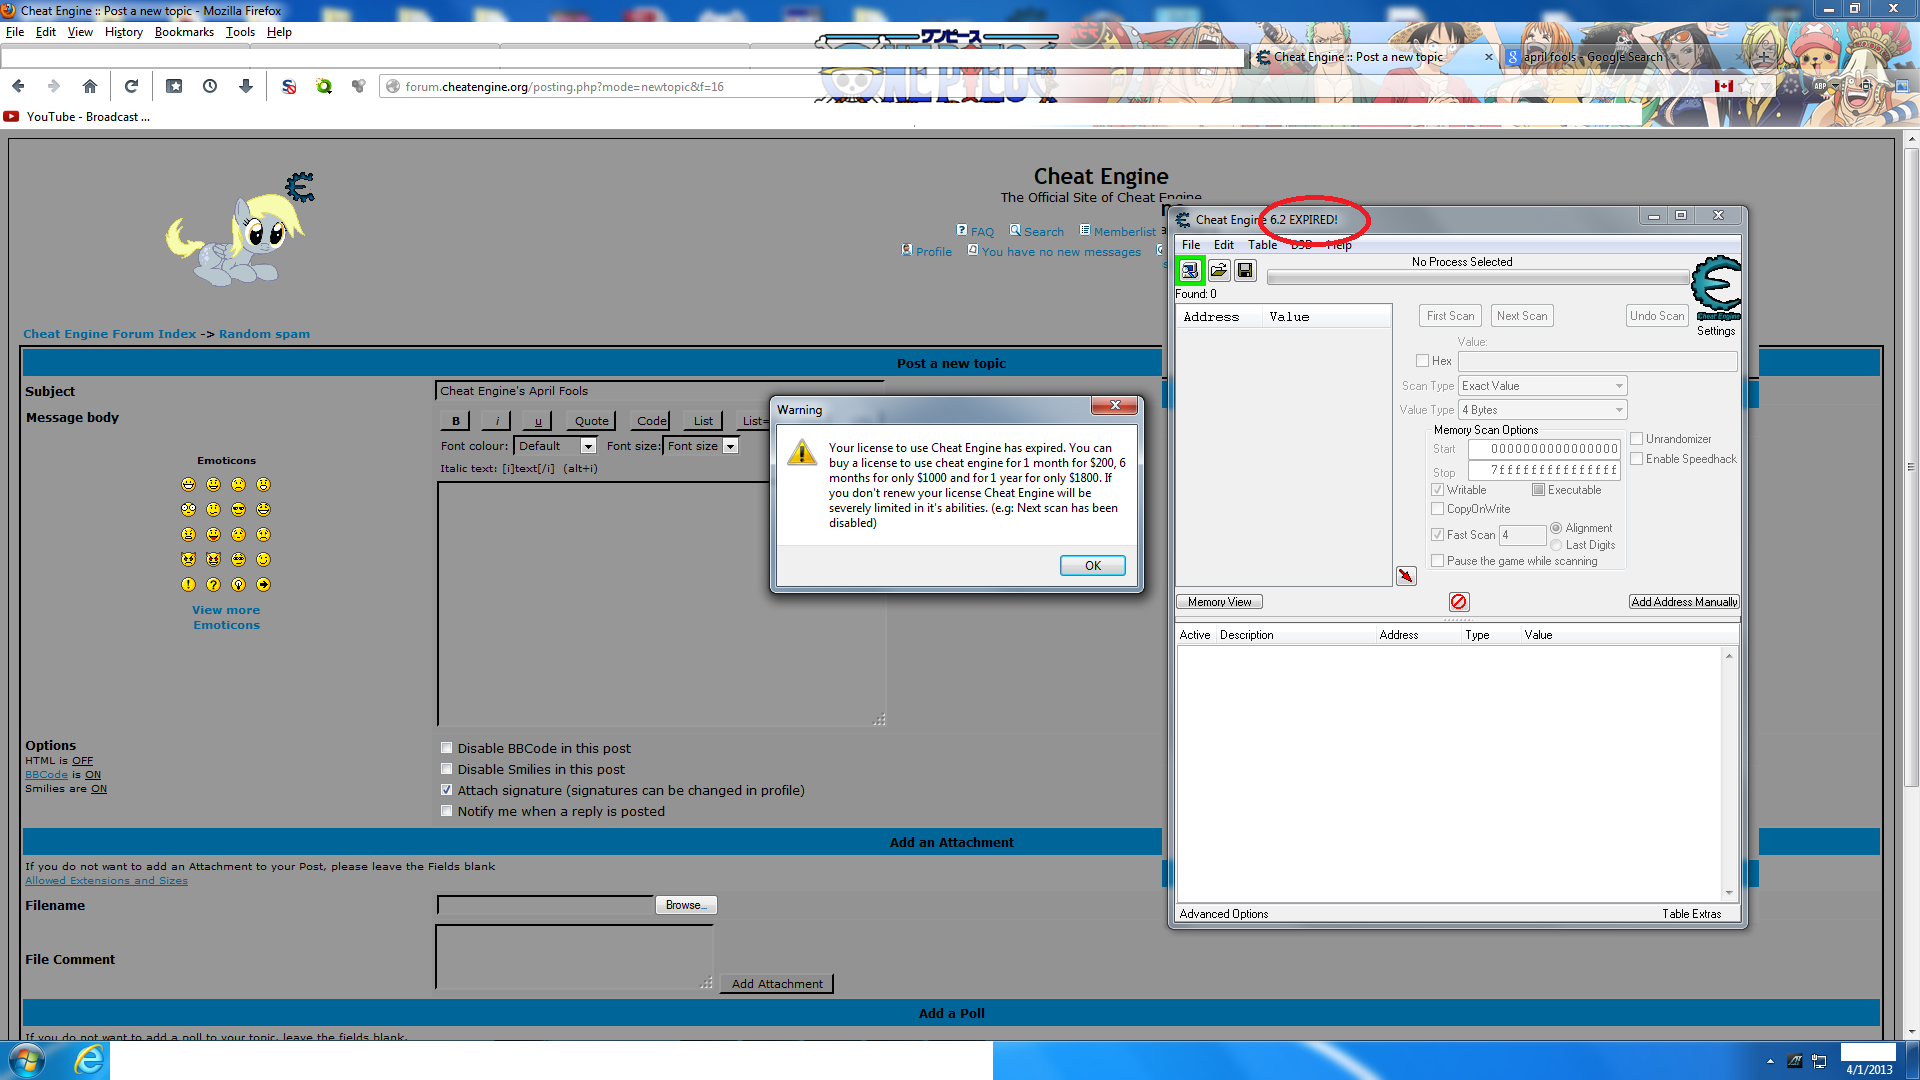Click OK in the Warning dialog
This screenshot has height=1080, width=1920.
pos(1092,566)
